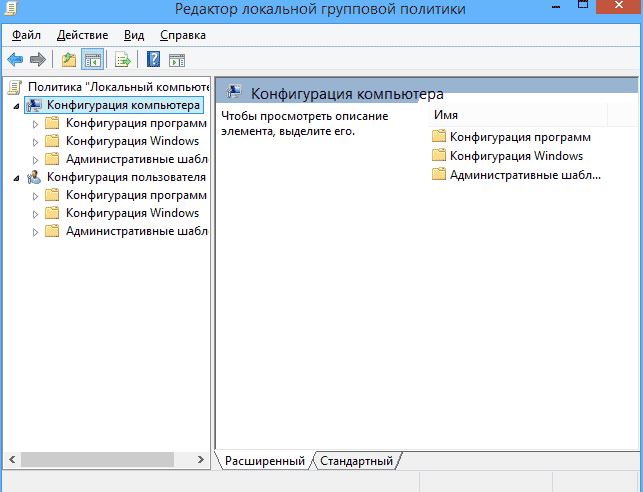This screenshot has height=492, width=643.
Task: Open Help via the question mark icon
Action: tap(153, 60)
